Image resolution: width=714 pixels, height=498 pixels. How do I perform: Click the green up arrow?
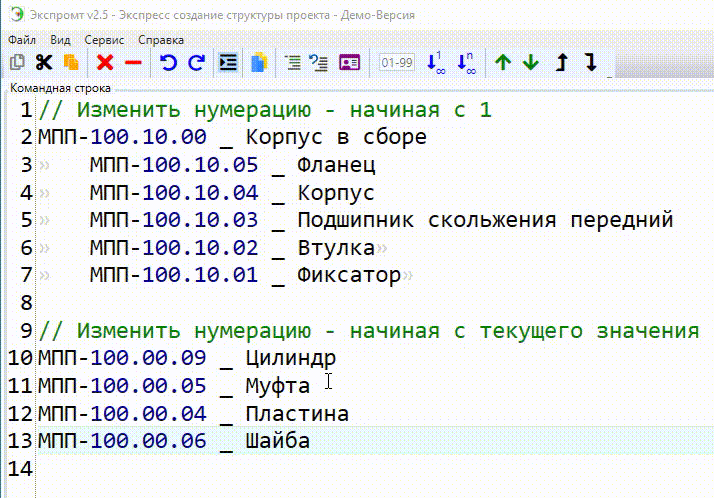(x=503, y=62)
